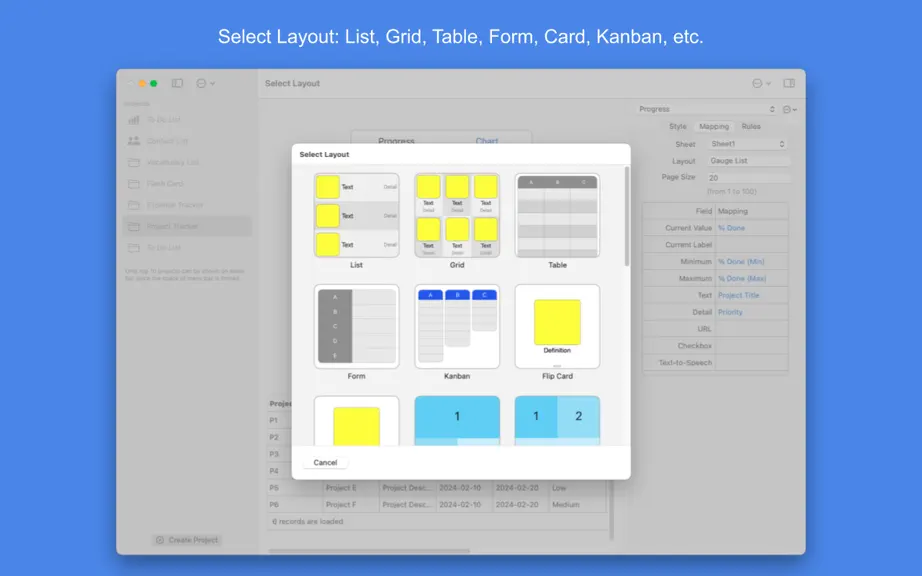
Task: Open the Progress dropdown in inspector
Action: coord(707,109)
